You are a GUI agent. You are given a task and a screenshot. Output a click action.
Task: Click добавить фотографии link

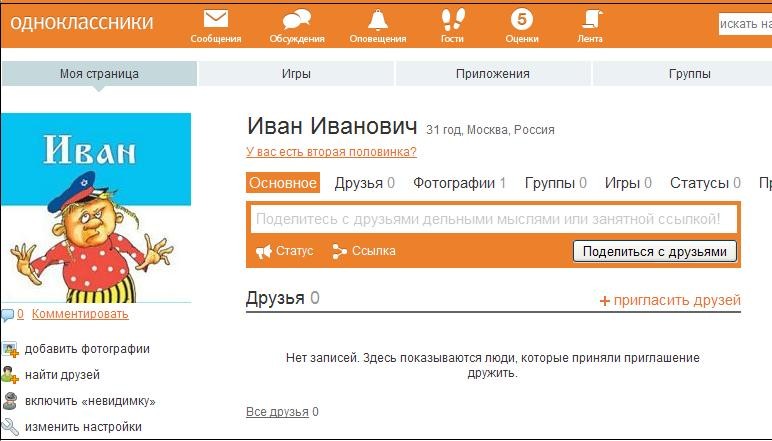[87, 349]
